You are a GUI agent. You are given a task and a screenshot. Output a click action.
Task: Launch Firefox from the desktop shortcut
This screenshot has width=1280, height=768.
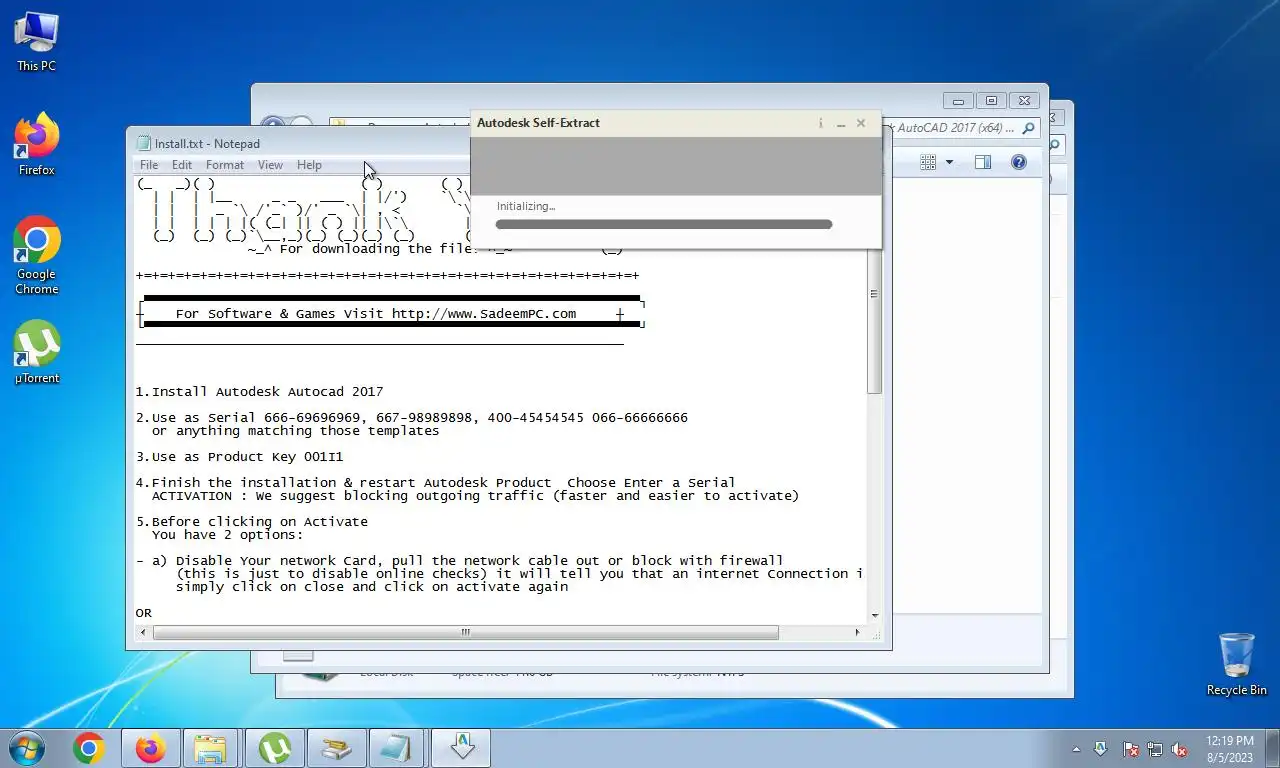pos(36,145)
